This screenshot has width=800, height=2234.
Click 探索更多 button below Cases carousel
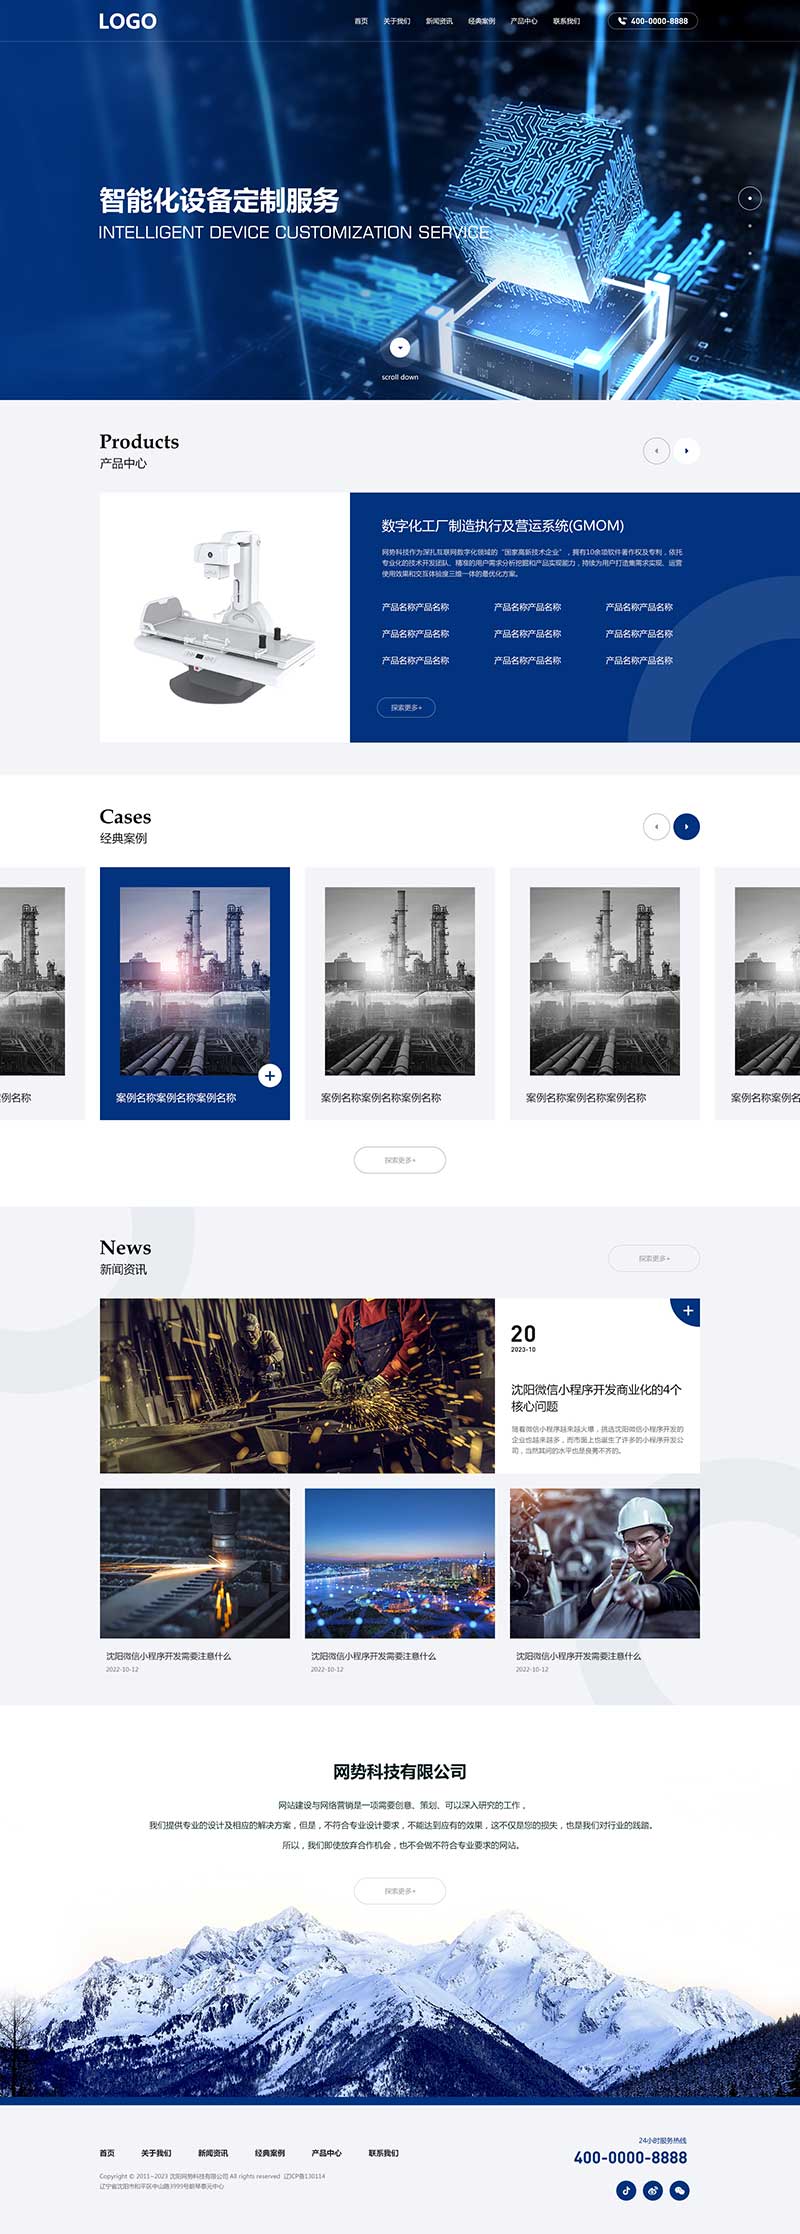pyautogui.click(x=400, y=1160)
